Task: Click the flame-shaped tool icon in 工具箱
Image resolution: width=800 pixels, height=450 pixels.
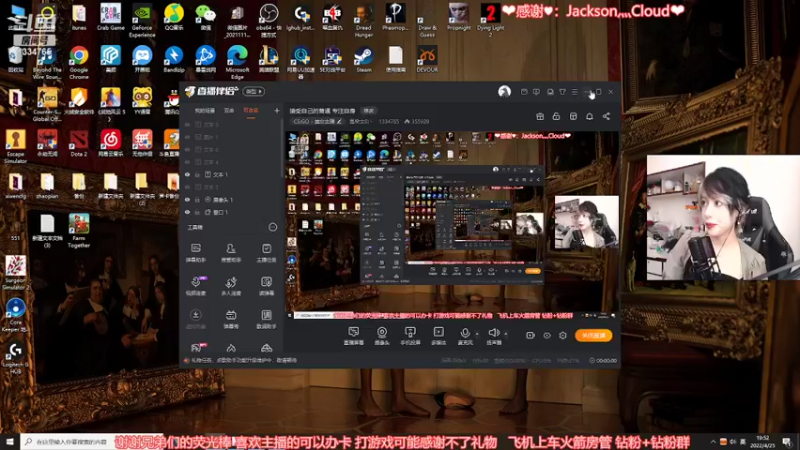Action: [231, 348]
